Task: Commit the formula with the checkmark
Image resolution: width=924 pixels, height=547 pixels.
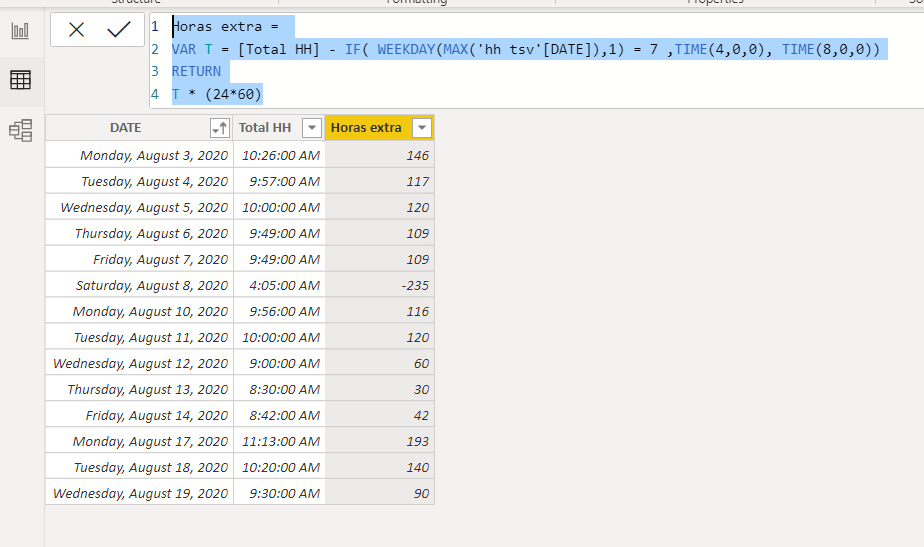Action: coord(118,29)
